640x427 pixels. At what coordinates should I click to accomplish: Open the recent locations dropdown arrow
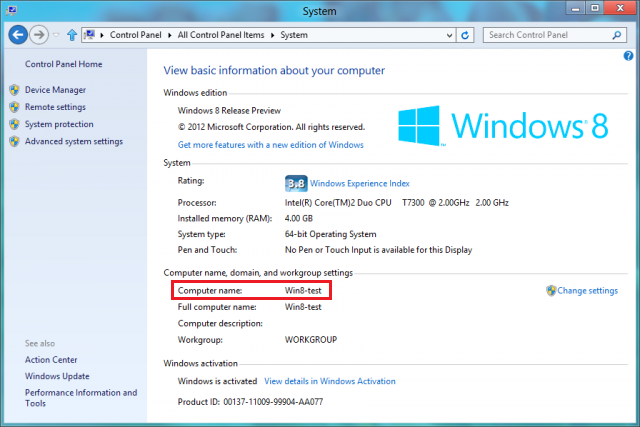point(56,35)
